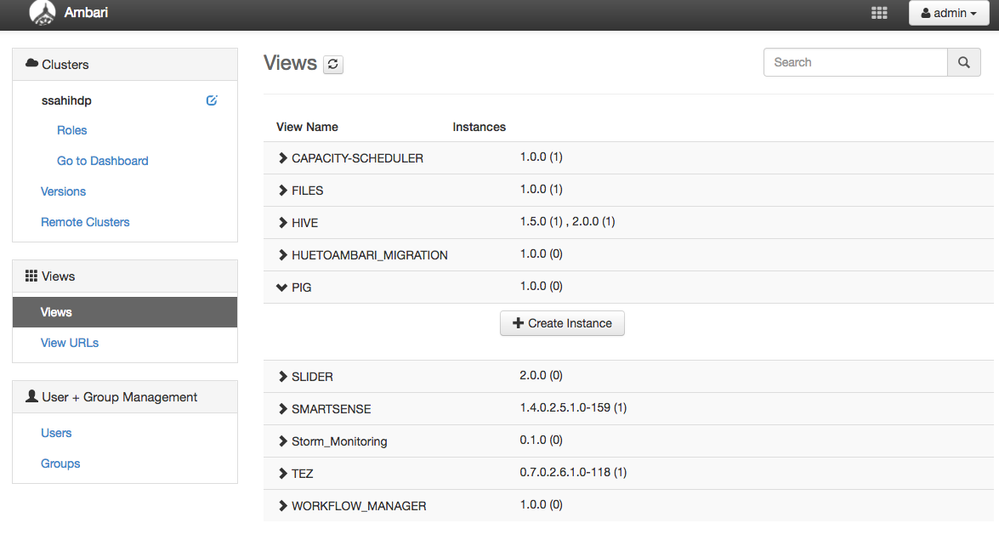Edit the ssahihdp cluster name
Image resolution: width=999 pixels, height=558 pixels.
point(212,100)
